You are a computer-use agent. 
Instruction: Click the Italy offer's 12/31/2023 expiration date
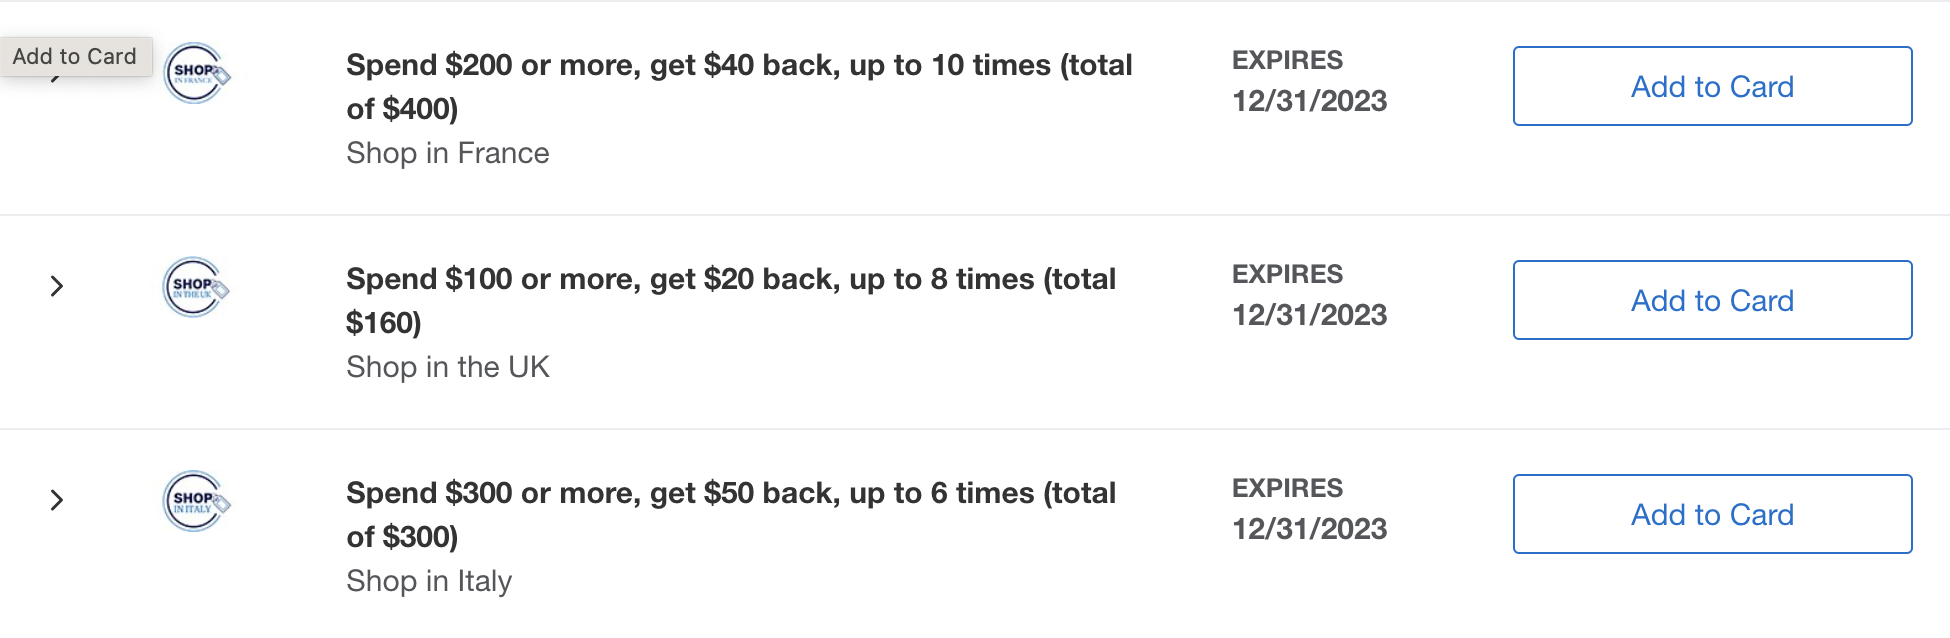click(1309, 530)
